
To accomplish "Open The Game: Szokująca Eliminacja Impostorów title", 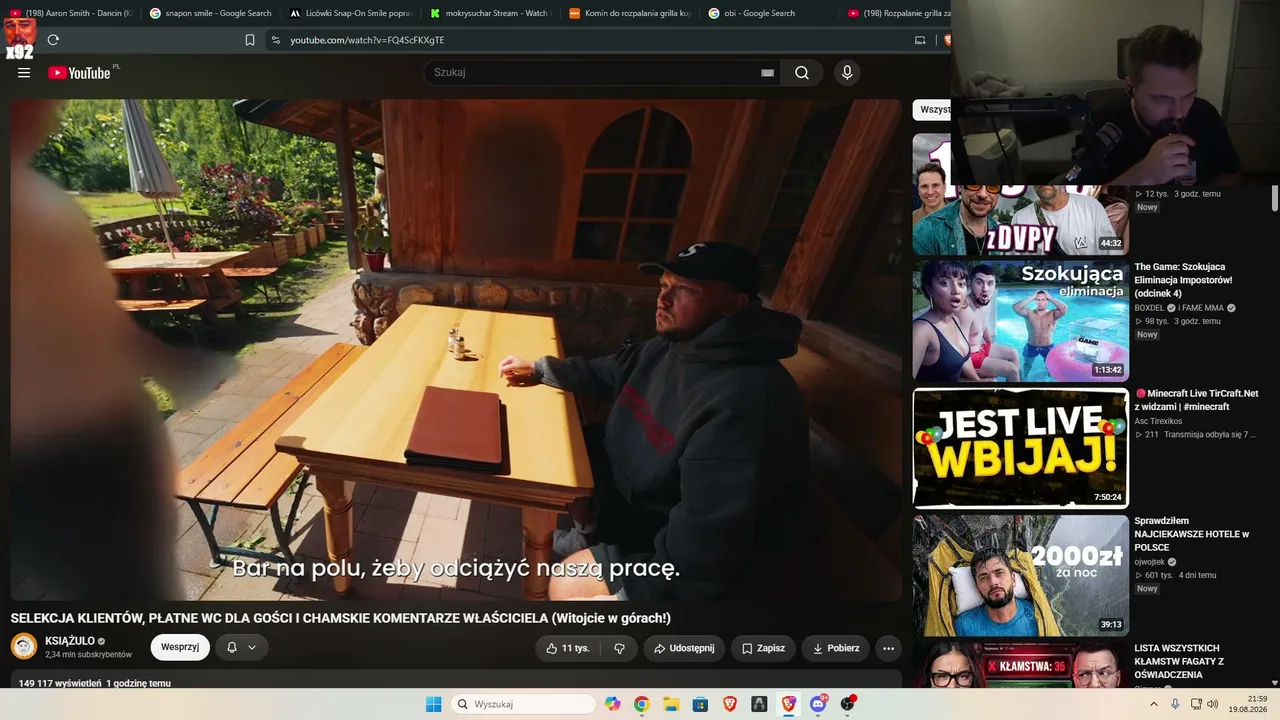I will point(1183,280).
